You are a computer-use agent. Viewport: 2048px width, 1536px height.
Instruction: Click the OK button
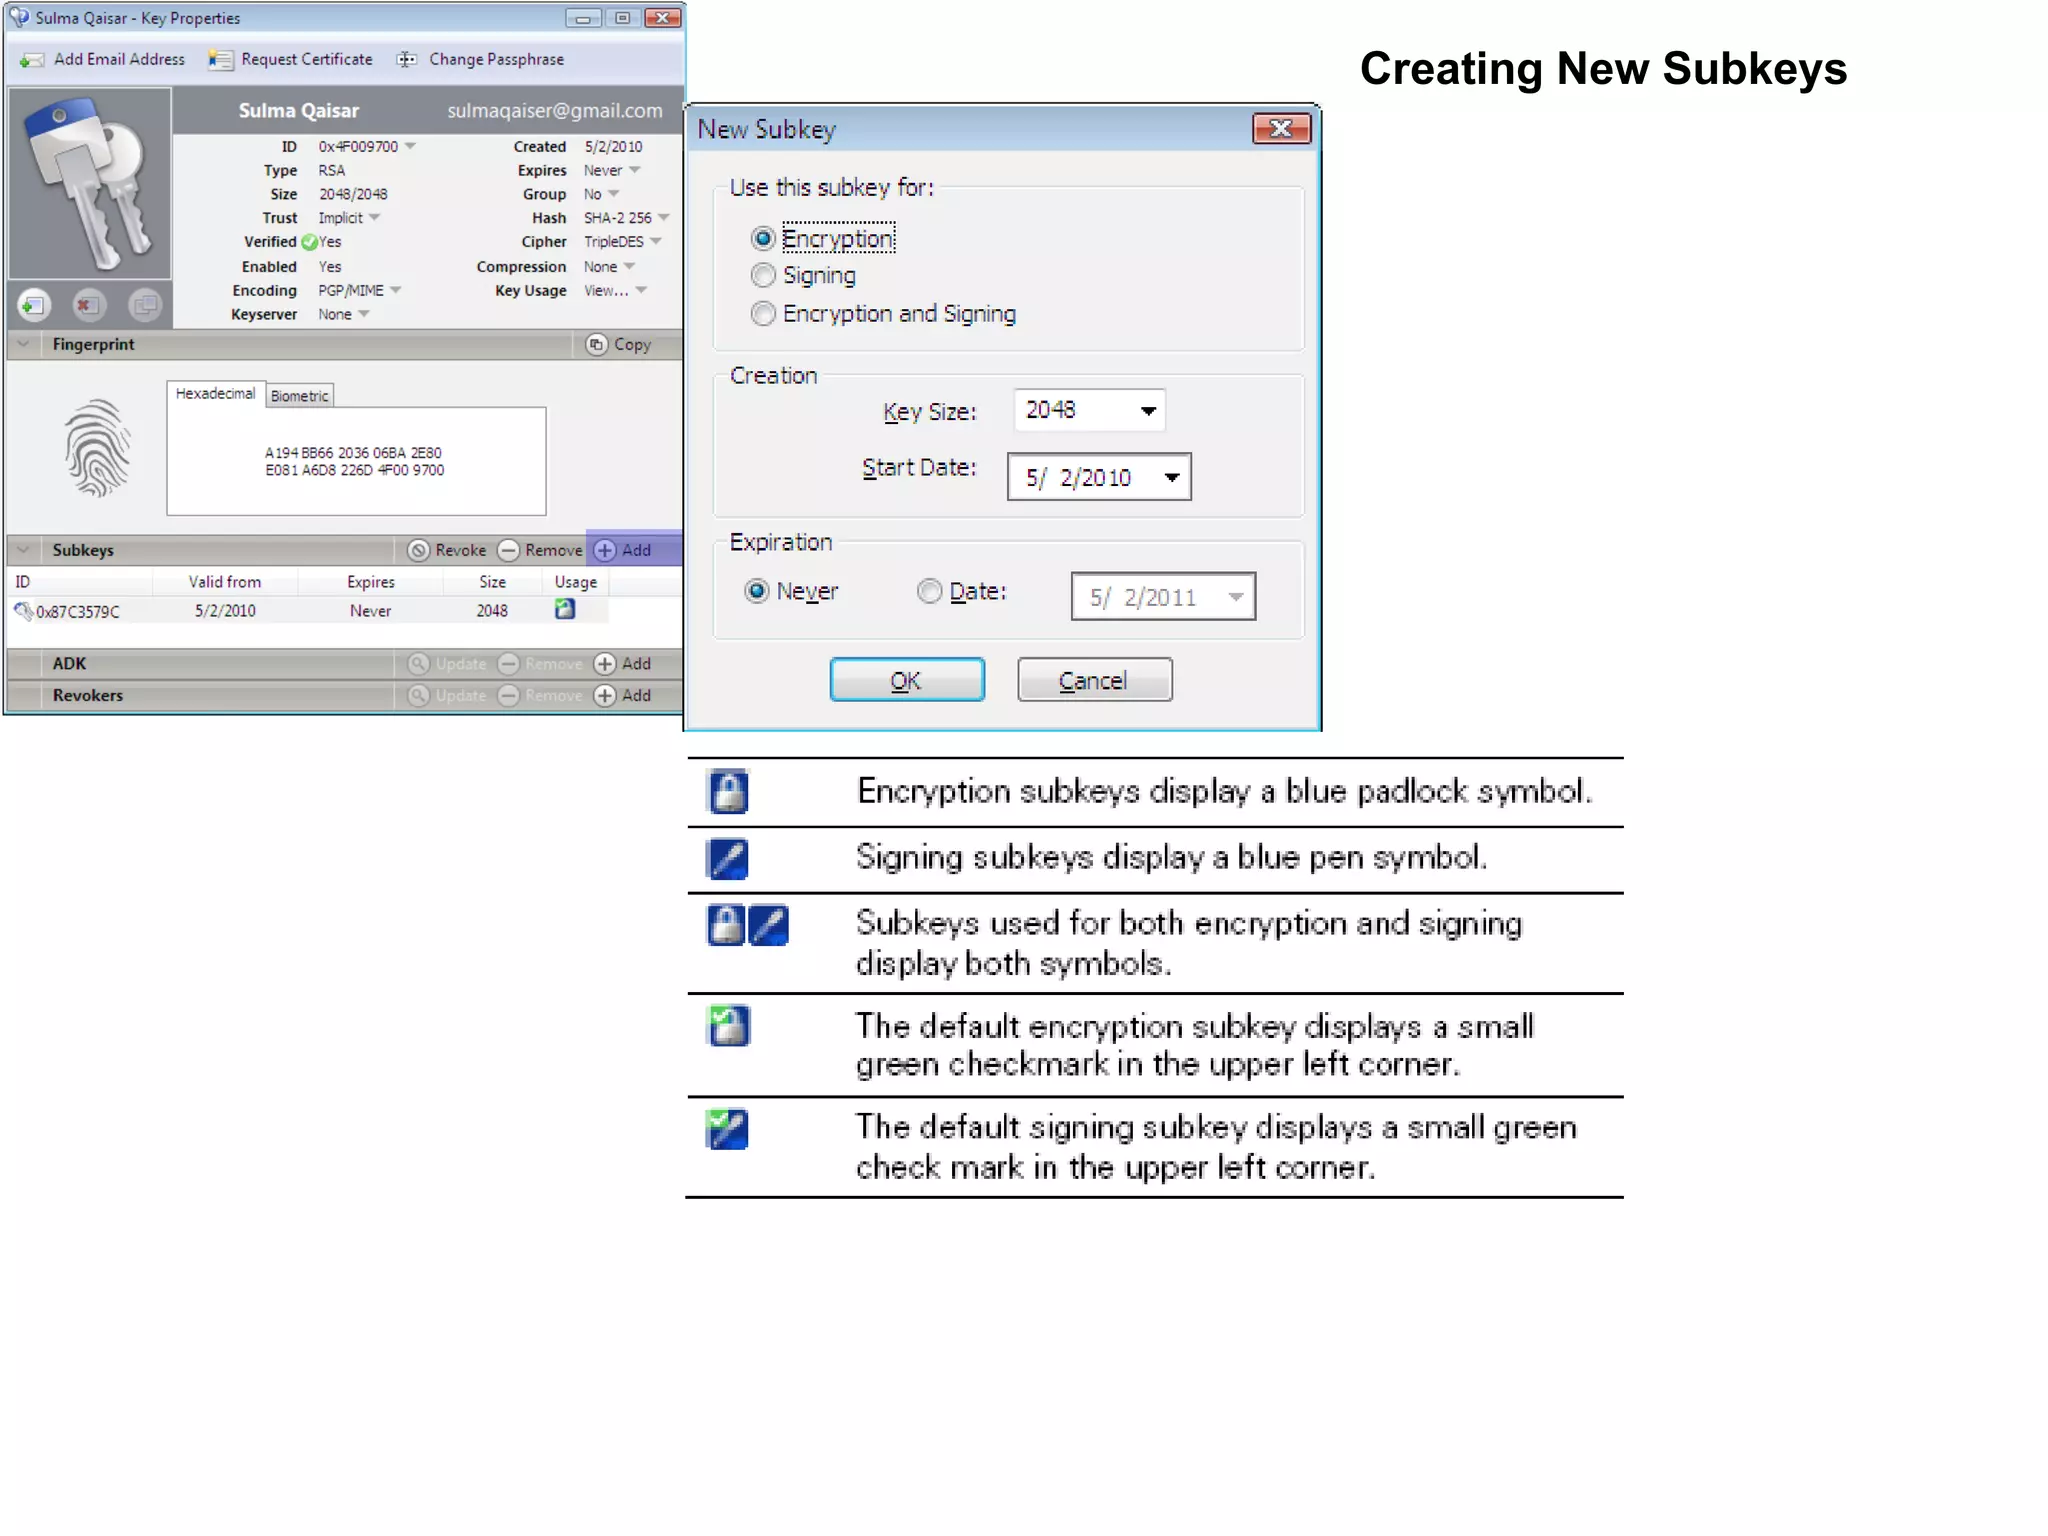coord(907,680)
